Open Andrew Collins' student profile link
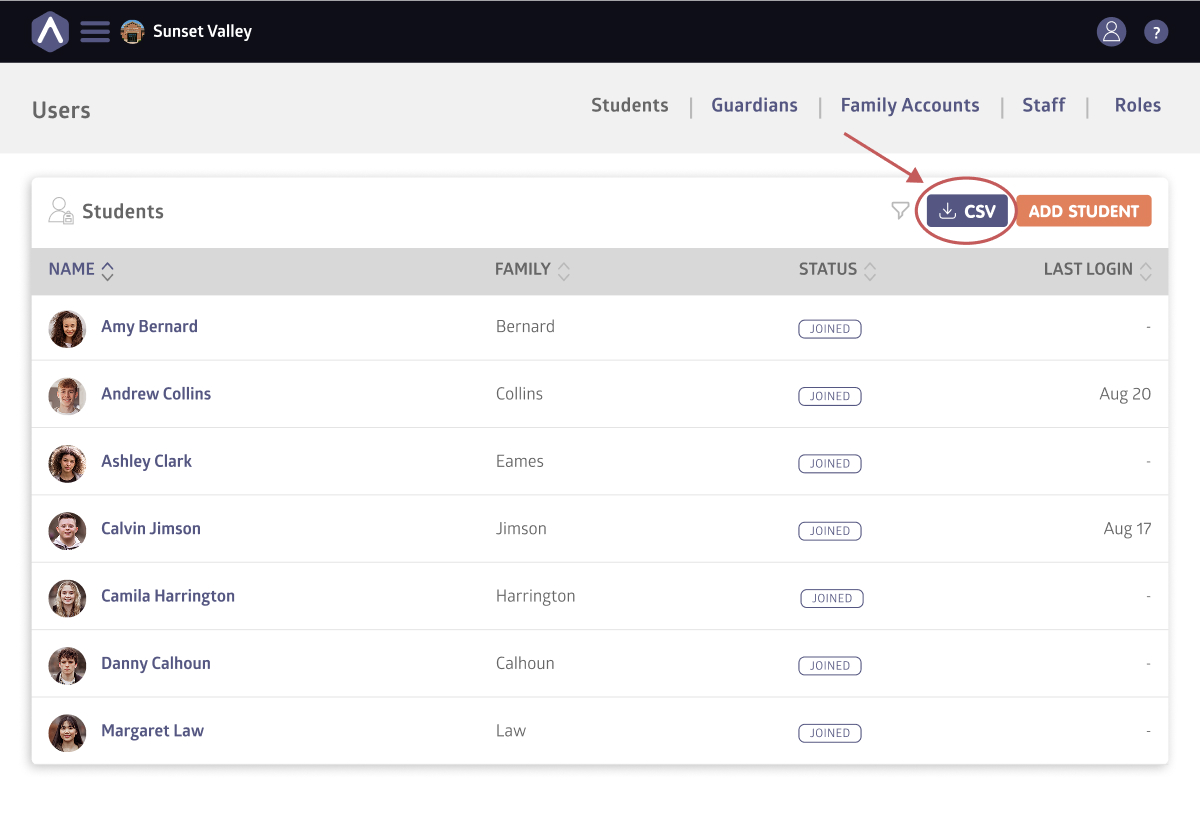The width and height of the screenshot is (1200, 831). [156, 394]
